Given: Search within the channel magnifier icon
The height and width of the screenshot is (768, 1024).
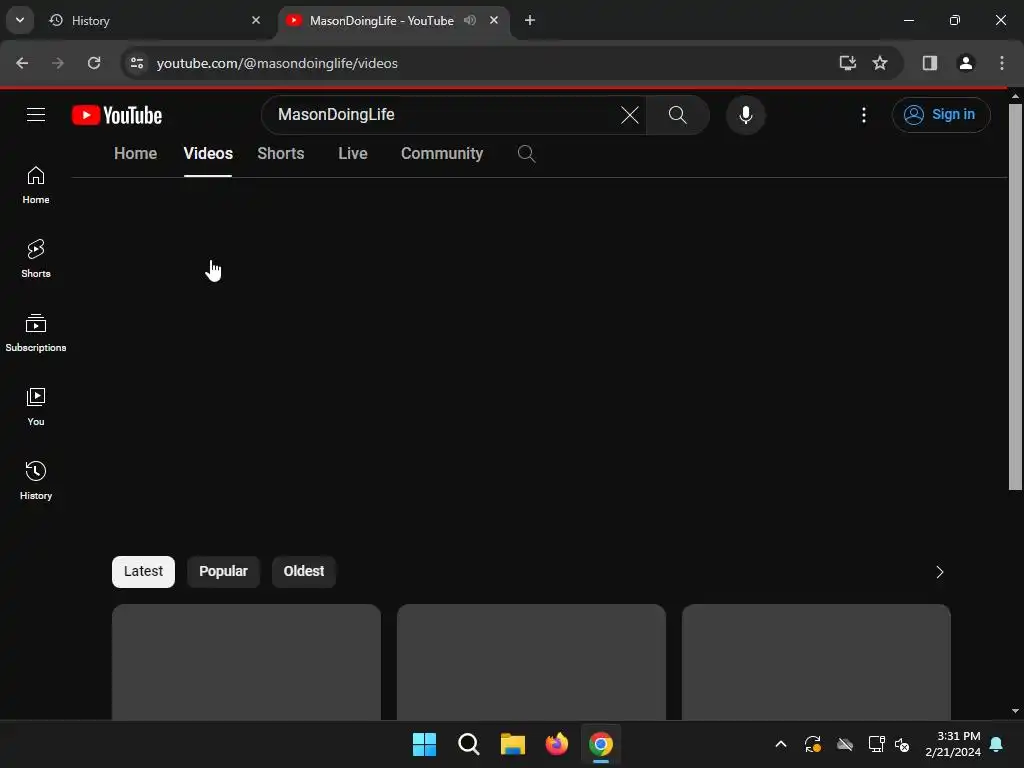Looking at the screenshot, I should point(526,154).
